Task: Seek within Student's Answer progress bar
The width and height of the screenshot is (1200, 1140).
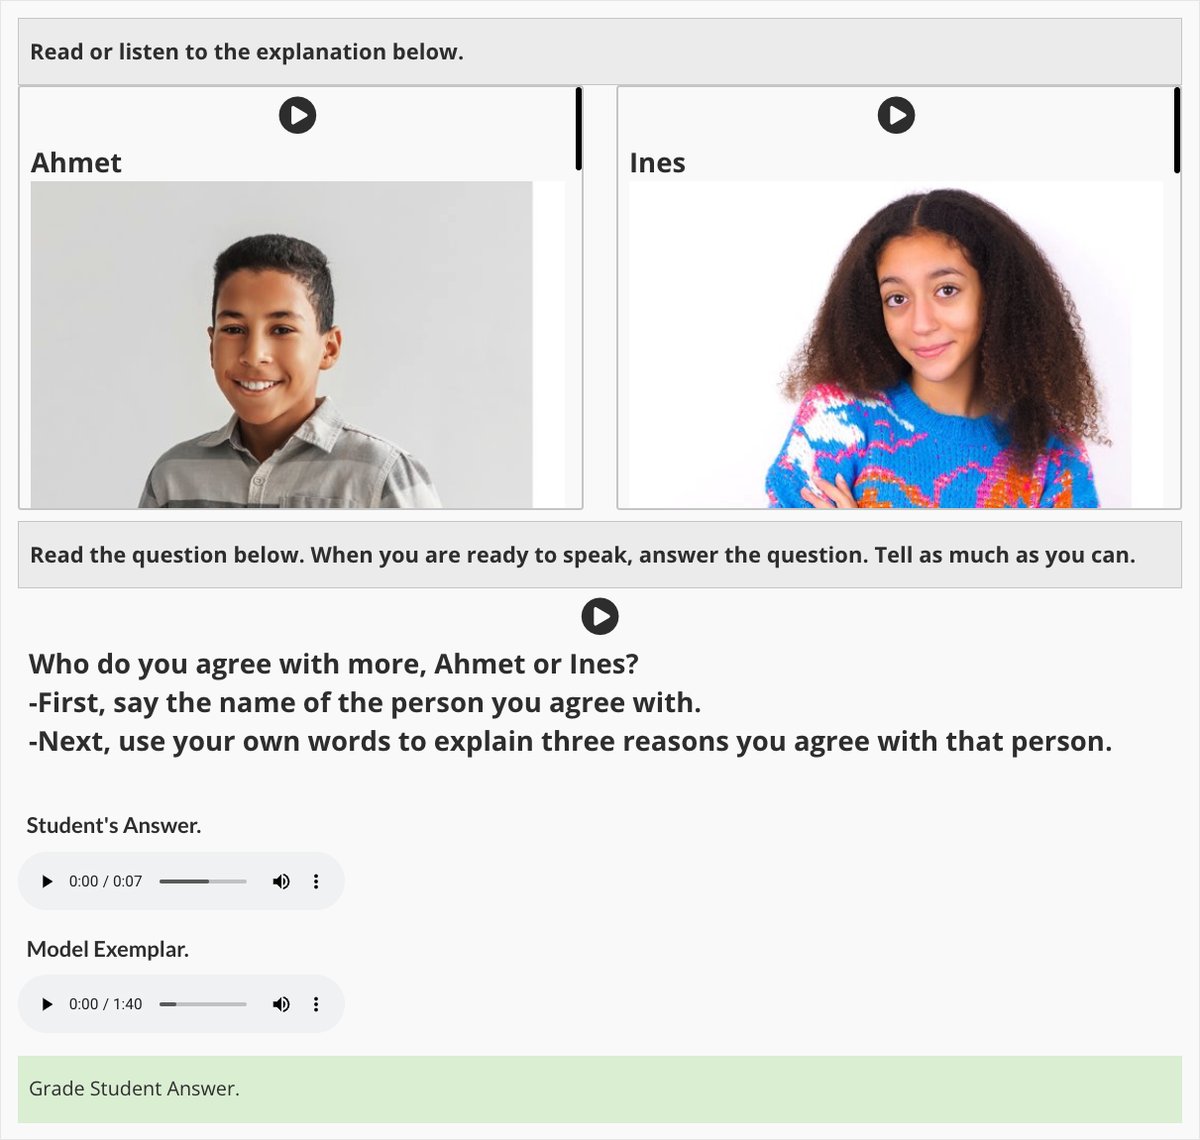Action: click(203, 881)
